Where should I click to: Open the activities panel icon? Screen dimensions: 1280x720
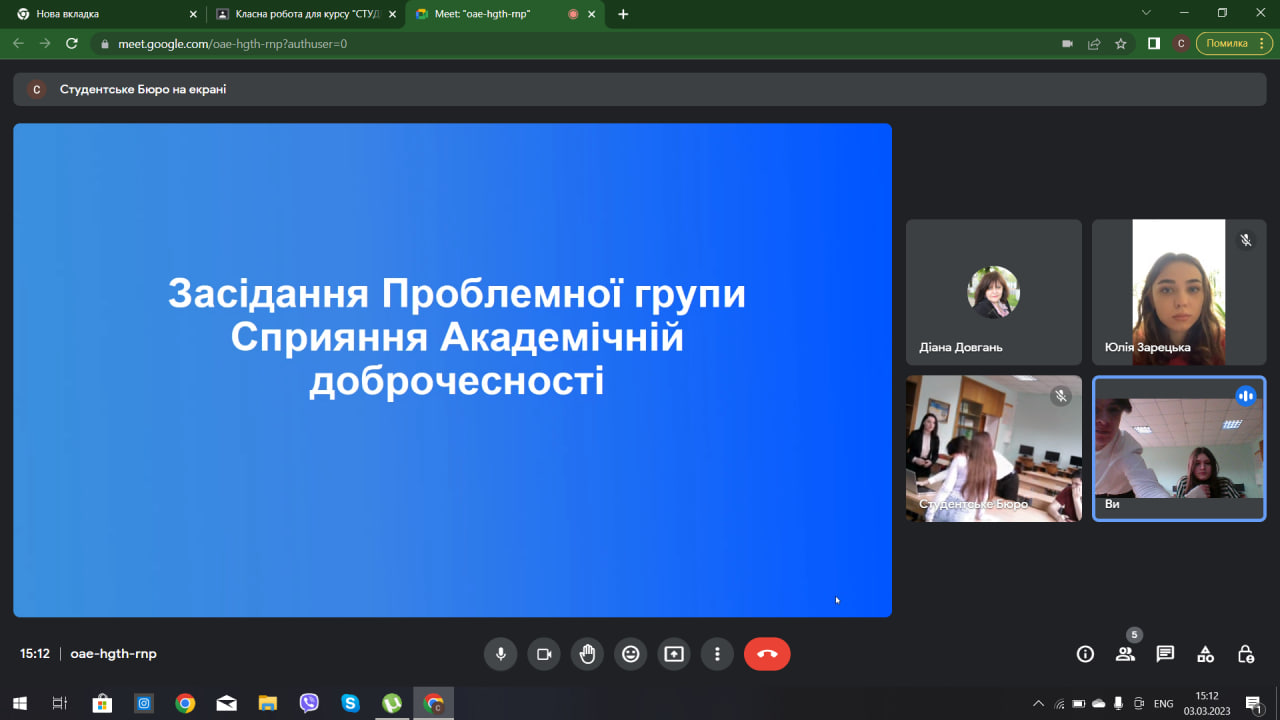click(1205, 654)
